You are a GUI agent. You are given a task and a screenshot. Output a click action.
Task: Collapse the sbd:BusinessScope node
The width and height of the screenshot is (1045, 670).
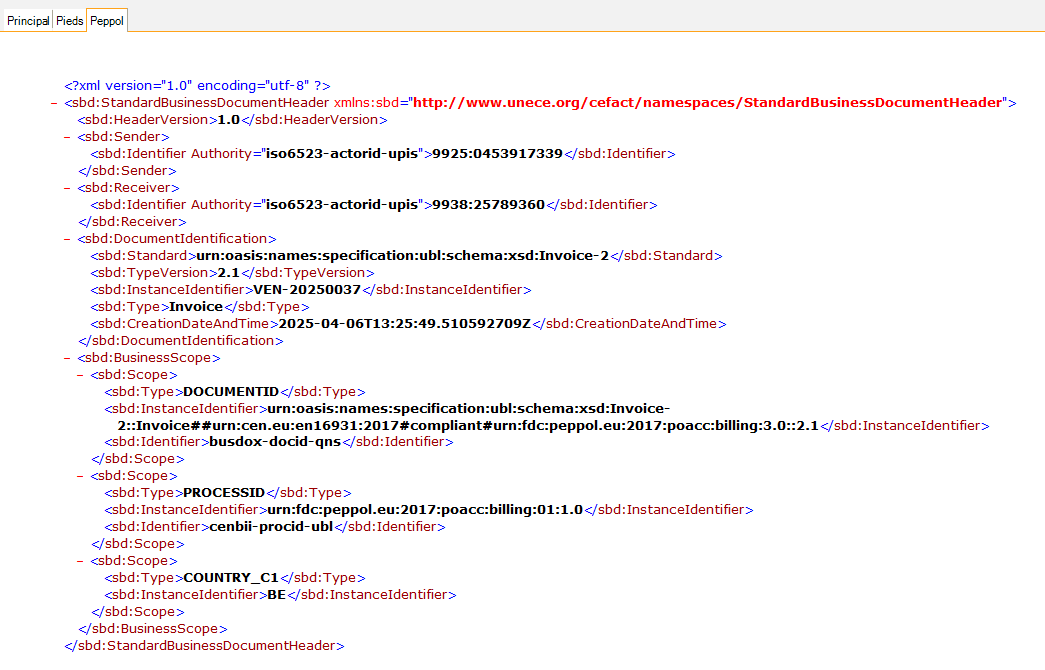point(67,358)
